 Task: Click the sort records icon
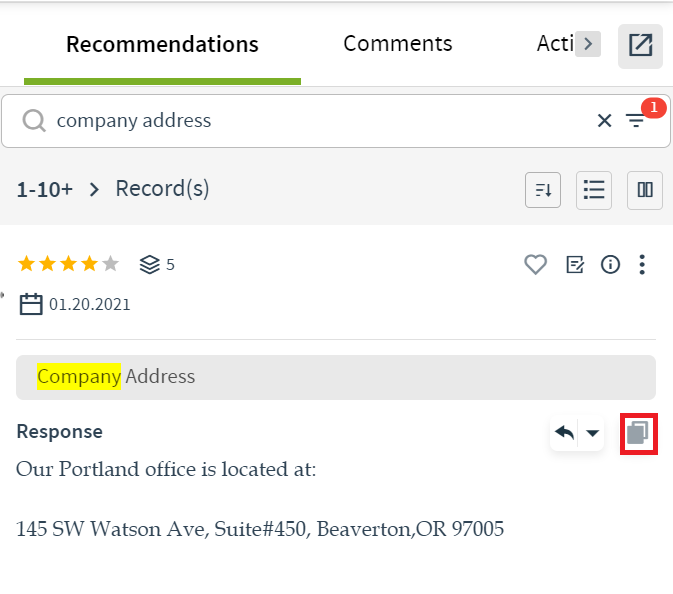pyautogui.click(x=543, y=190)
